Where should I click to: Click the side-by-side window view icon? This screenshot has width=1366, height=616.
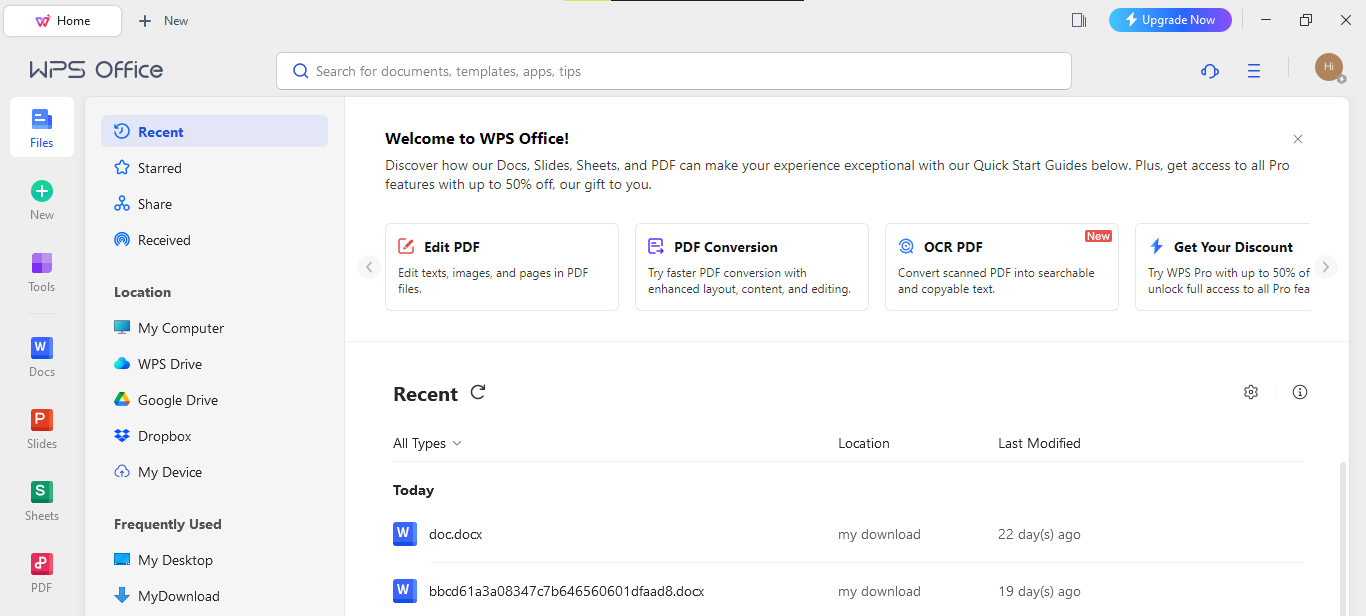pos(1078,19)
